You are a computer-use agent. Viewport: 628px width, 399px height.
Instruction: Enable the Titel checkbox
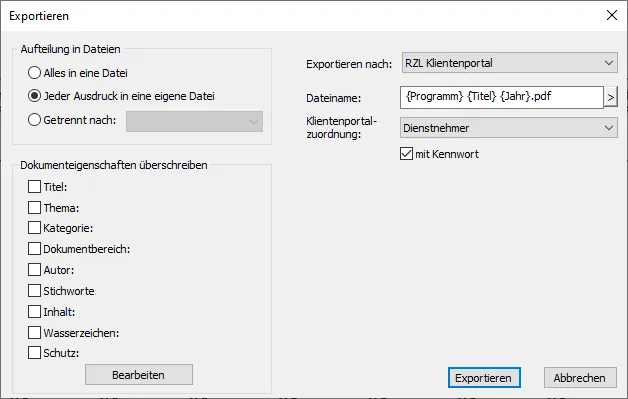point(34,187)
